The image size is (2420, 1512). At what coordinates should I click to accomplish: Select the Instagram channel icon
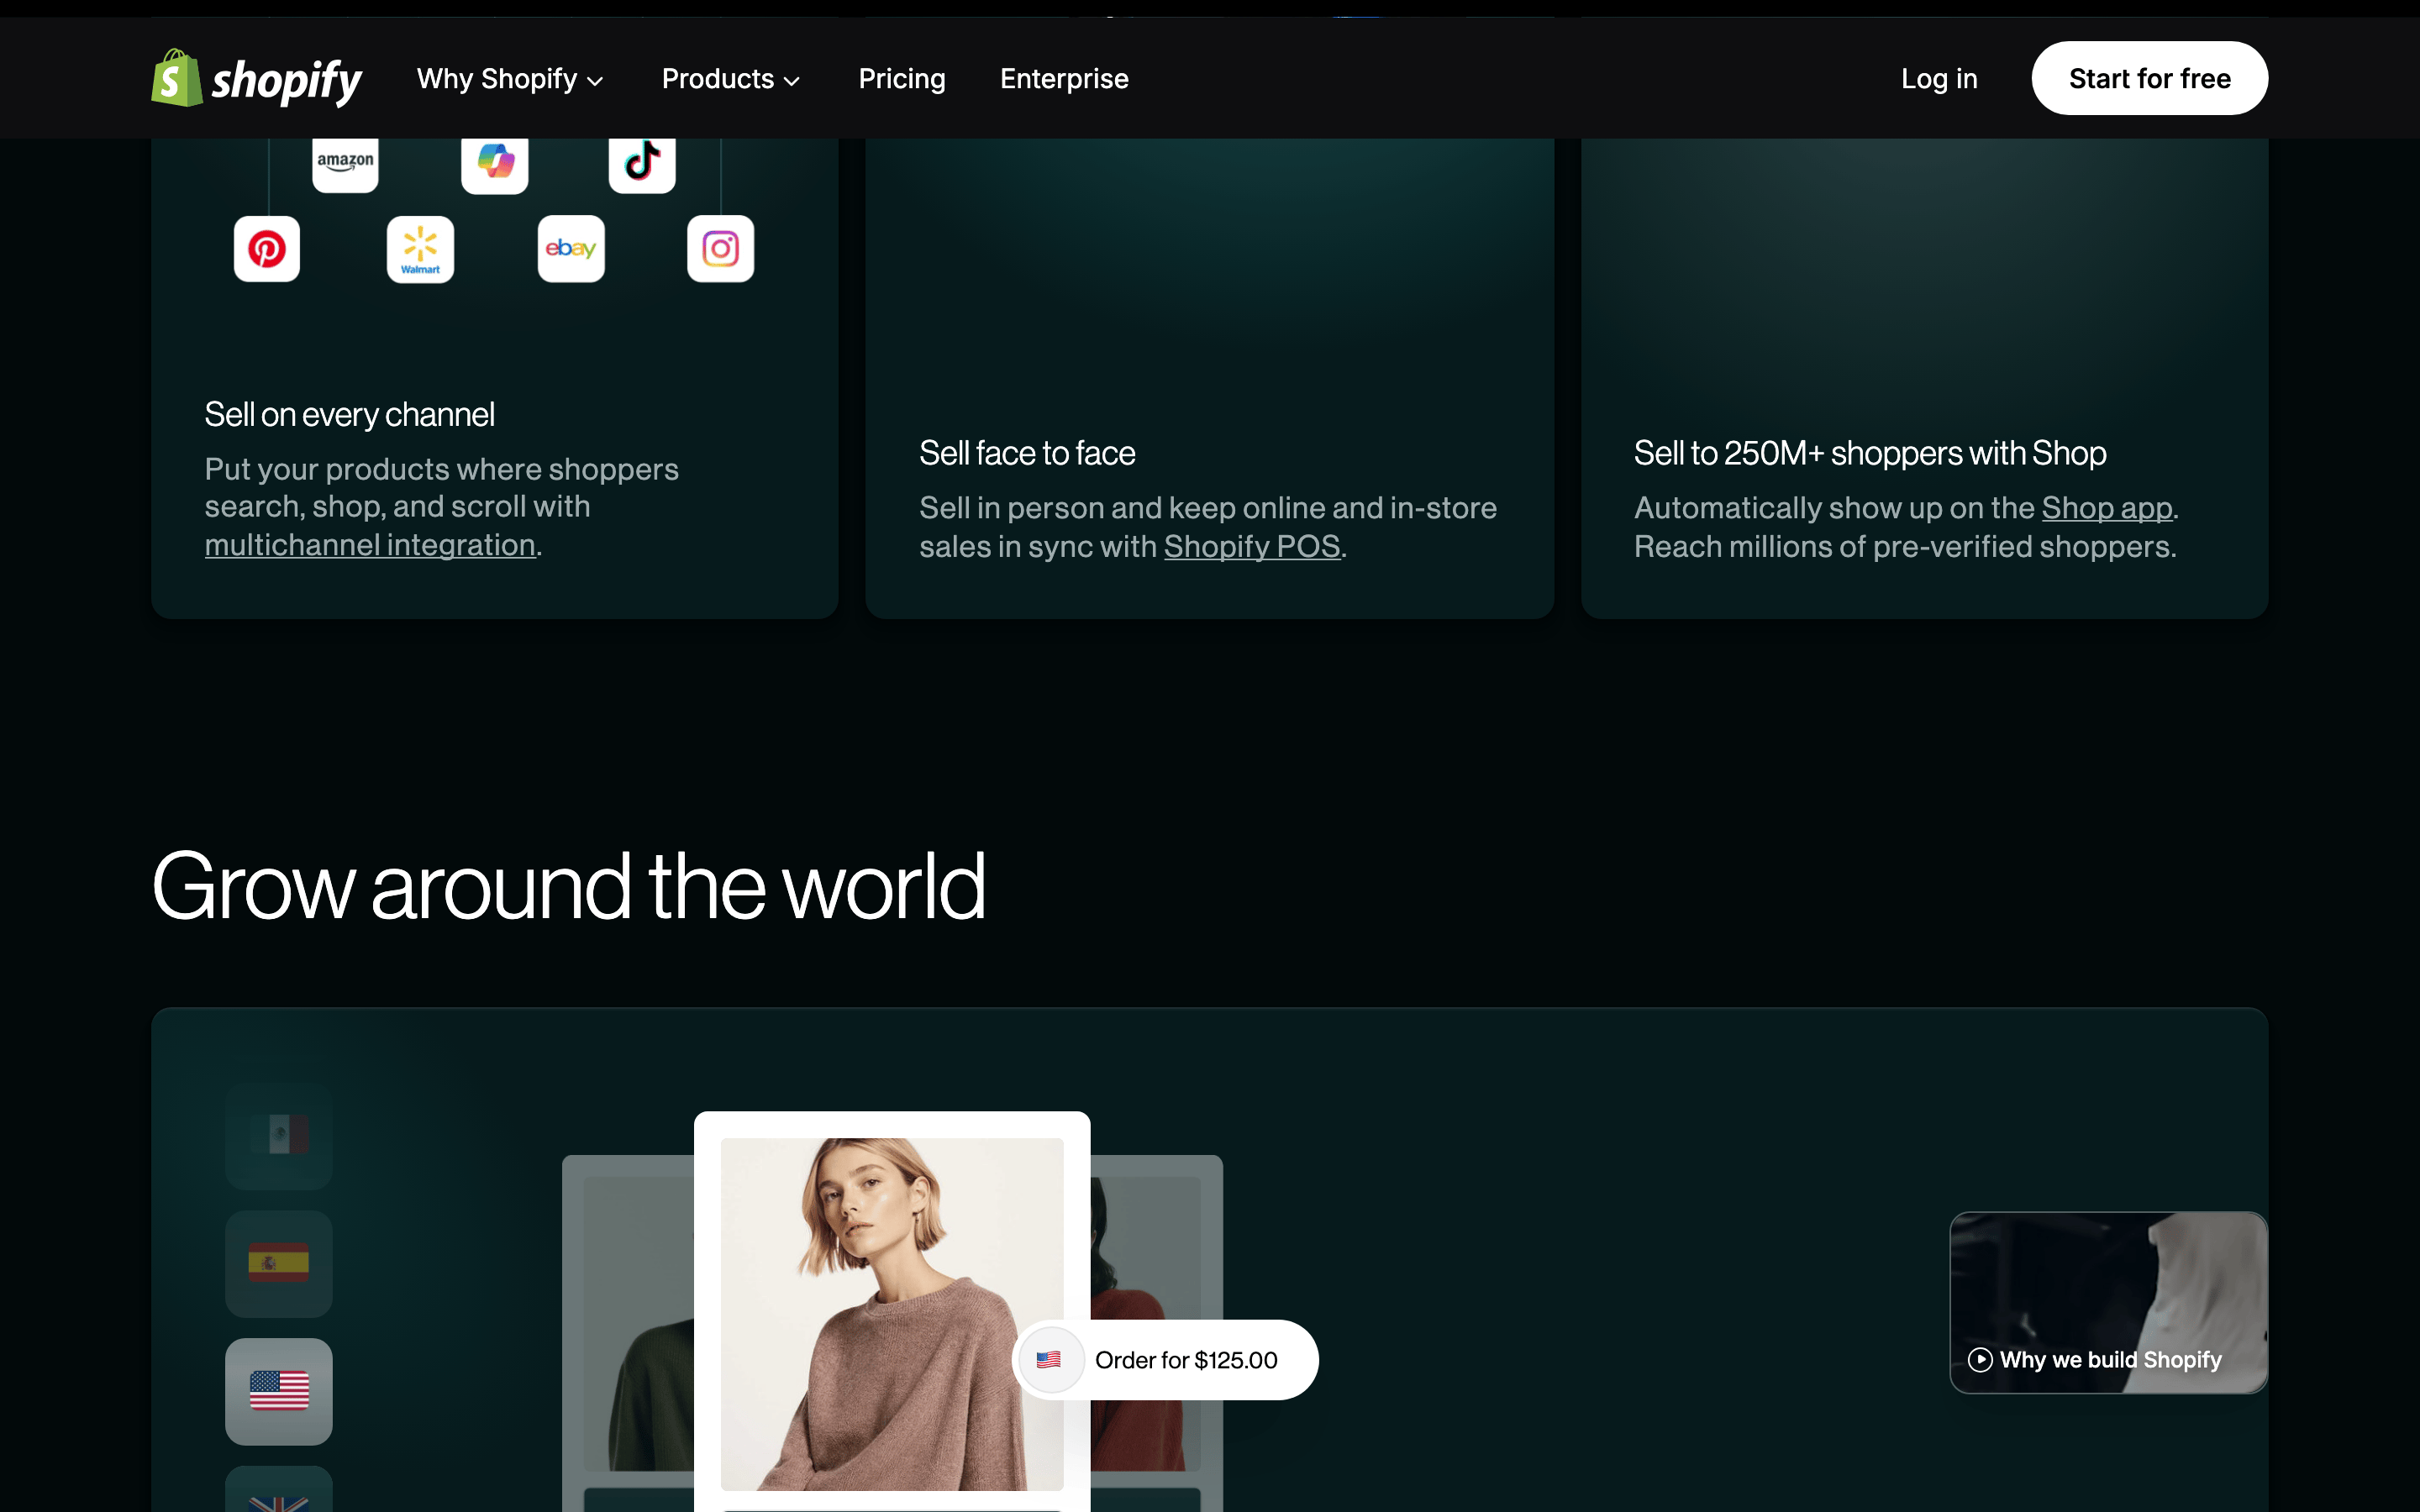point(720,249)
